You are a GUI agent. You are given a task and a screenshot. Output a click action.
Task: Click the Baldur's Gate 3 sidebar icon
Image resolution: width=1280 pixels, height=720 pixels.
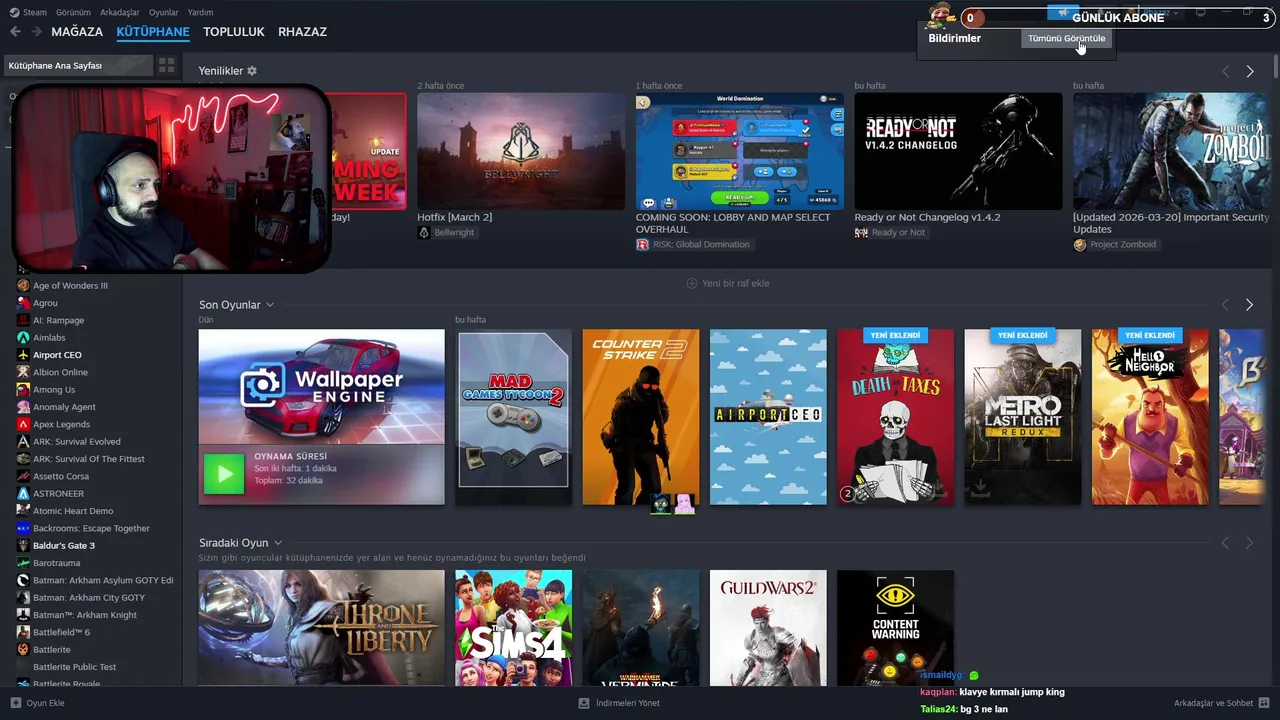tap(23, 546)
